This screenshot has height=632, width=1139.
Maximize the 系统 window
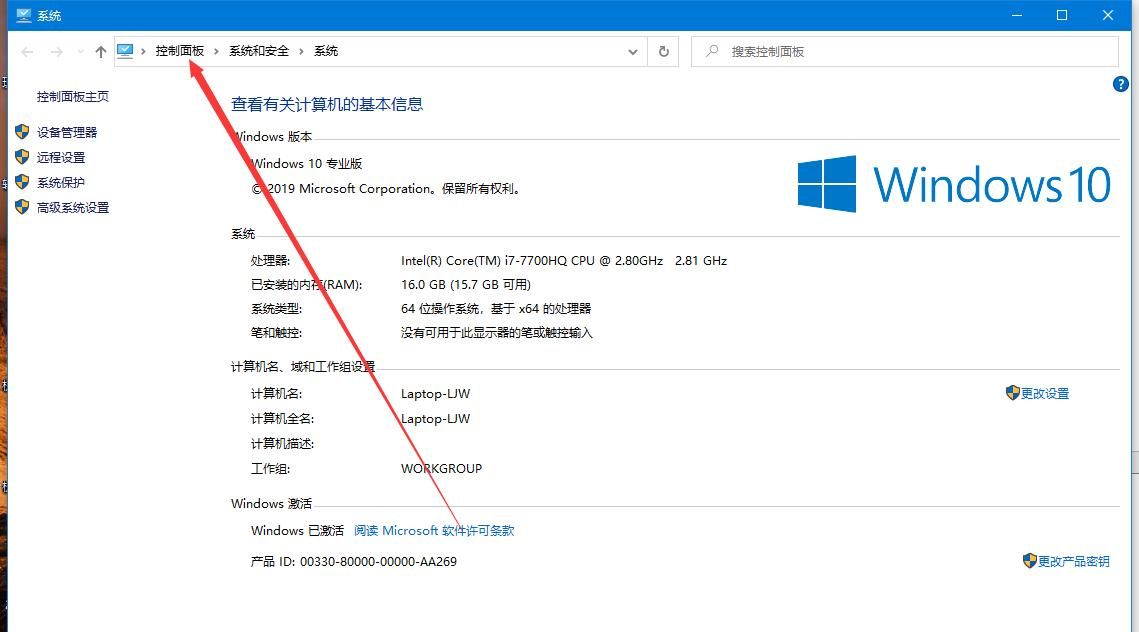pyautogui.click(x=1062, y=15)
